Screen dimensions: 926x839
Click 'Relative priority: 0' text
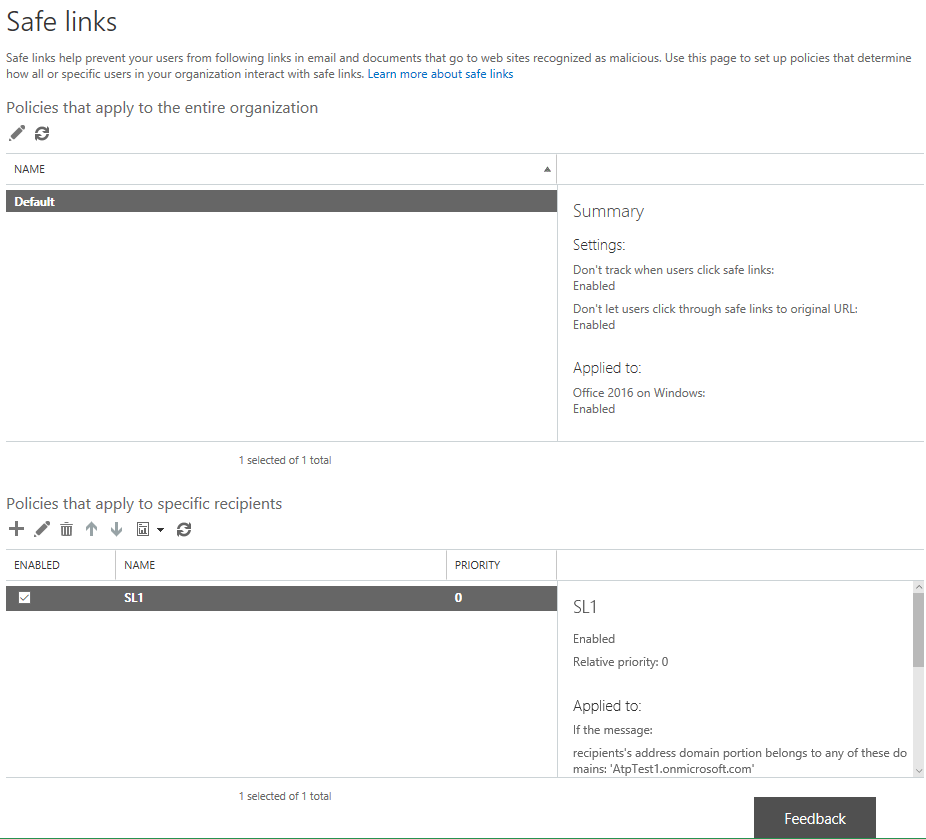[x=621, y=662]
